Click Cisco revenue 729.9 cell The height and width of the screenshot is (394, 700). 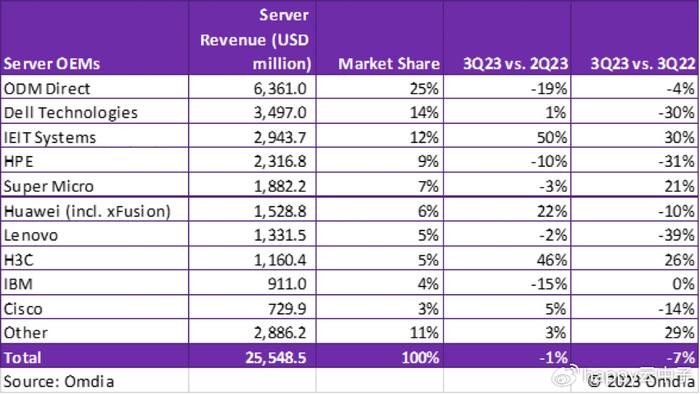coord(252,307)
